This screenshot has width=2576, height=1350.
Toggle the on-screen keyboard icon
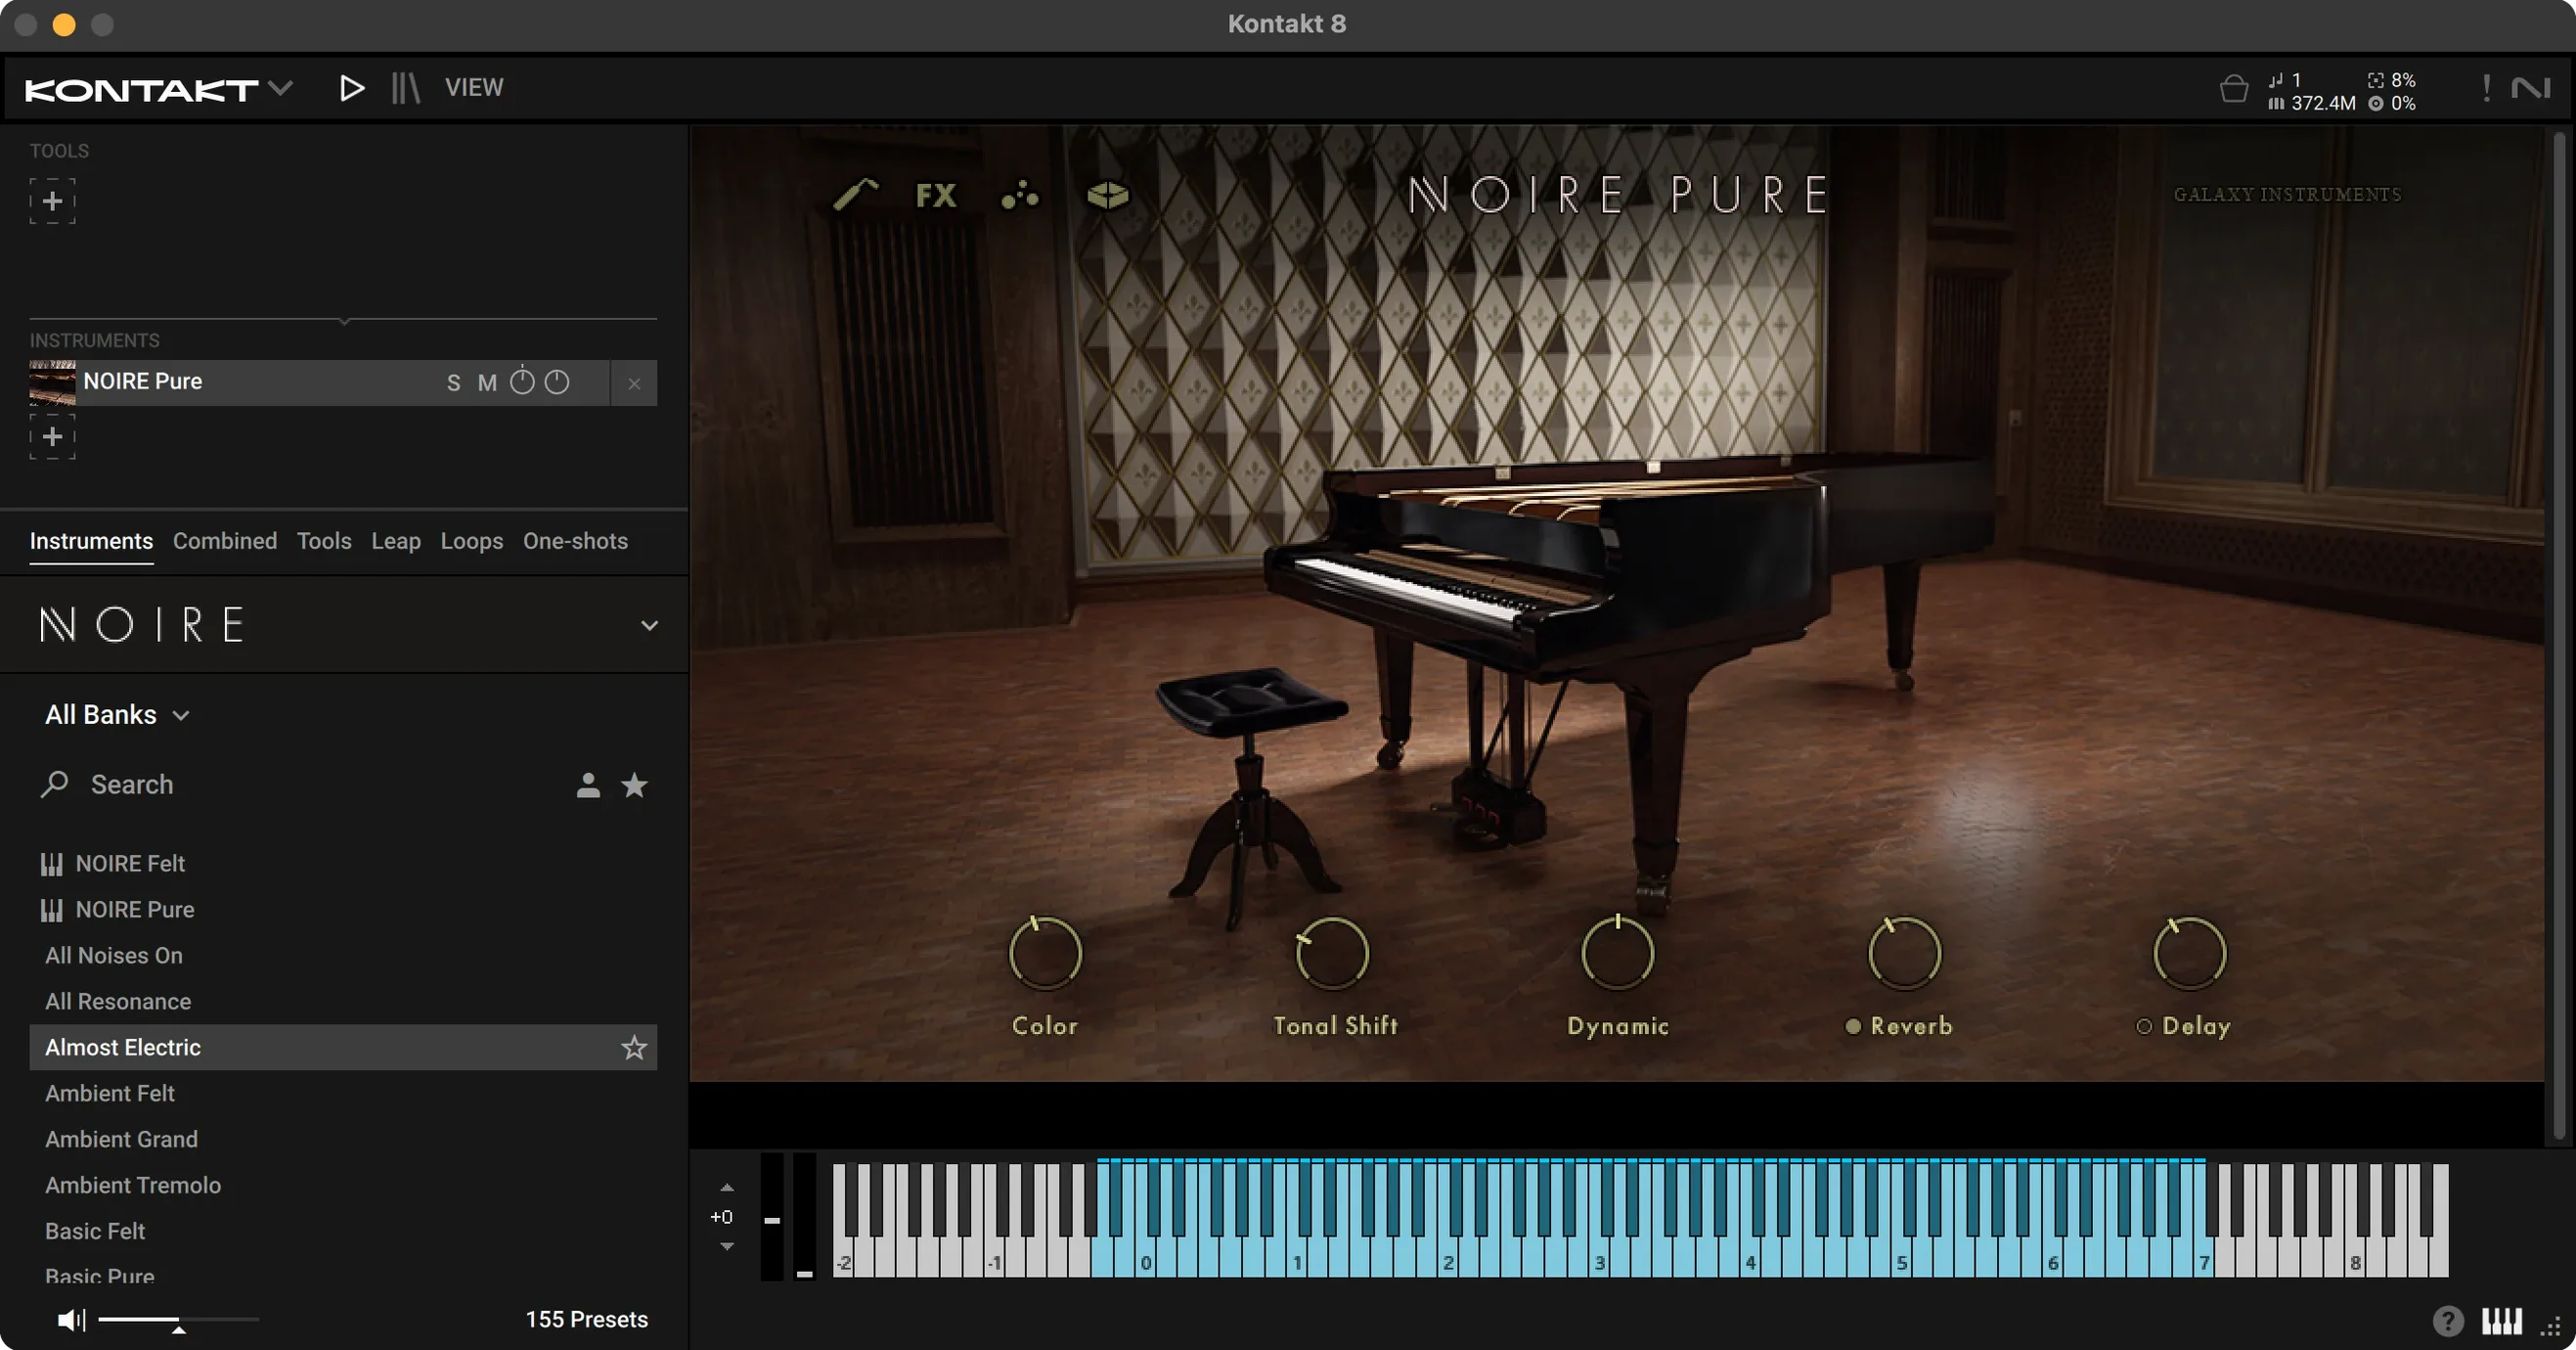(2501, 1322)
